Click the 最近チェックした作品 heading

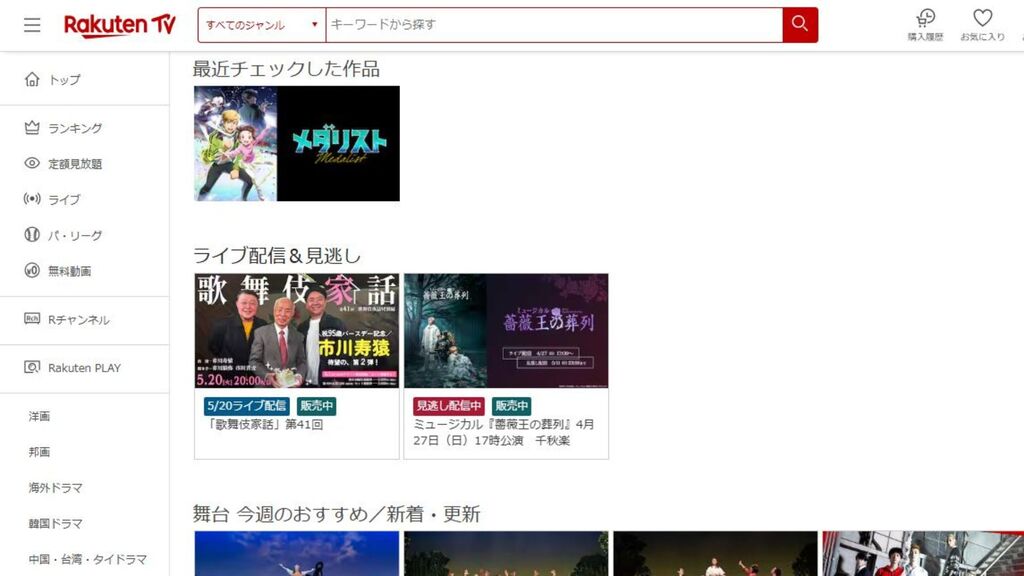[x=286, y=69]
